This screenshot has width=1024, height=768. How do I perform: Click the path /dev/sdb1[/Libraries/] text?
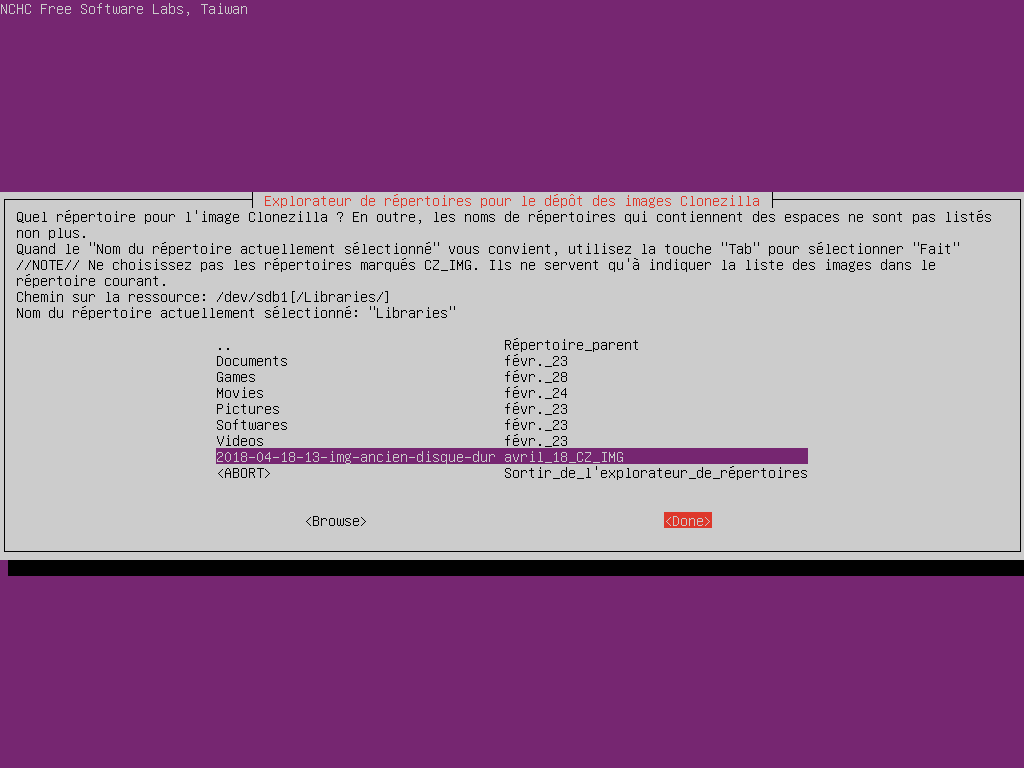coord(302,297)
